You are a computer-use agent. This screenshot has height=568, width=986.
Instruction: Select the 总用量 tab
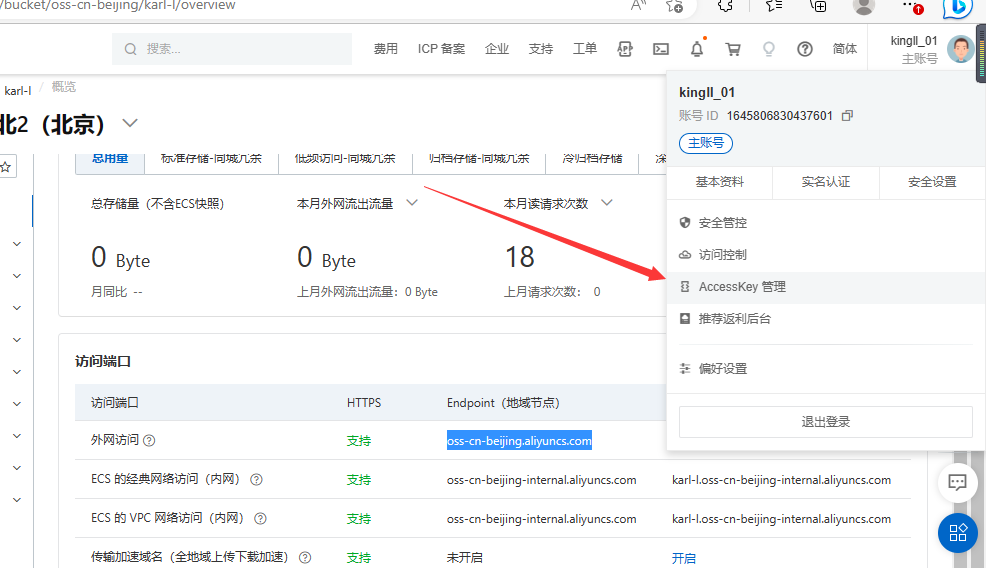(110, 162)
